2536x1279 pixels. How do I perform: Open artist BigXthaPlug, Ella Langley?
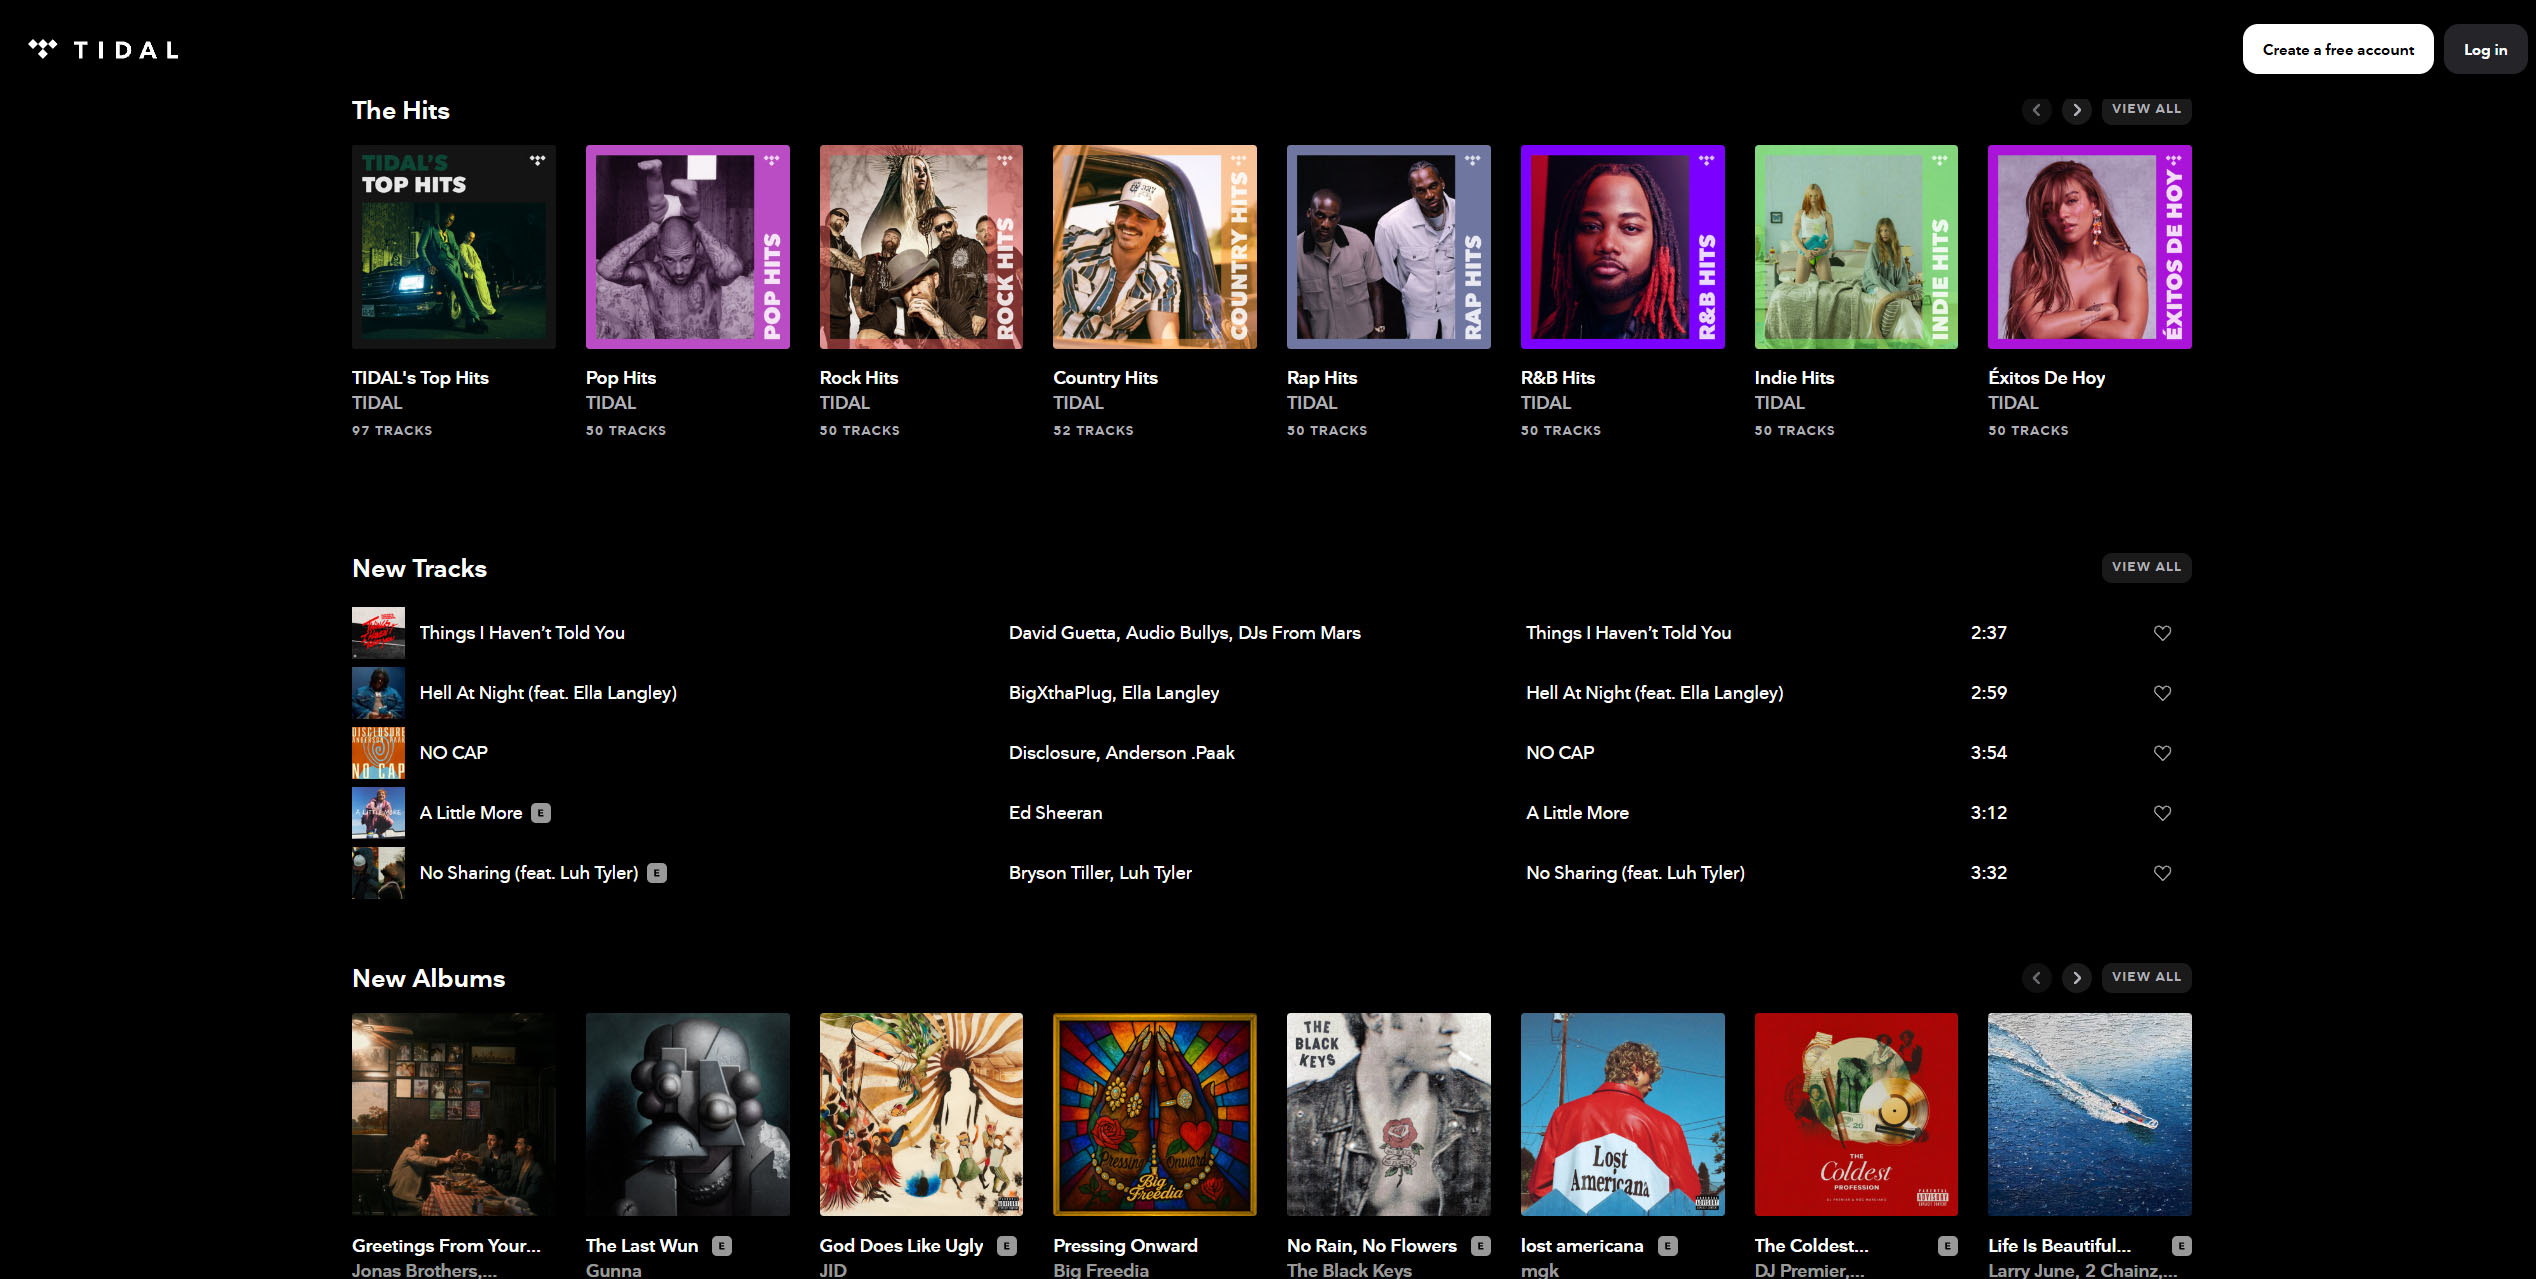point(1114,693)
